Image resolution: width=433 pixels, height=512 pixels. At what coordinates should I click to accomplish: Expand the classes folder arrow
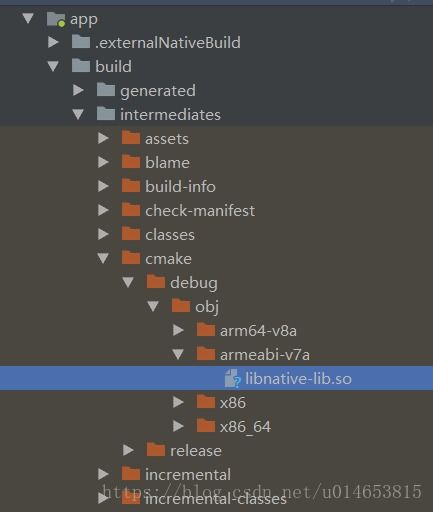click(103, 234)
